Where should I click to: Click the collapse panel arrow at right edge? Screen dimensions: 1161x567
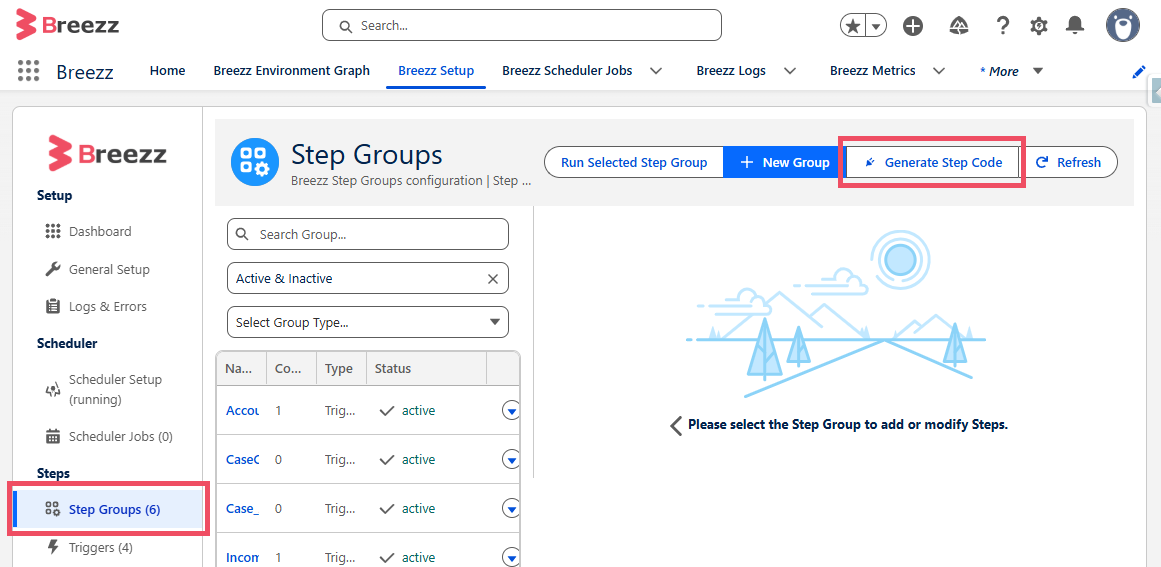coord(1155,90)
